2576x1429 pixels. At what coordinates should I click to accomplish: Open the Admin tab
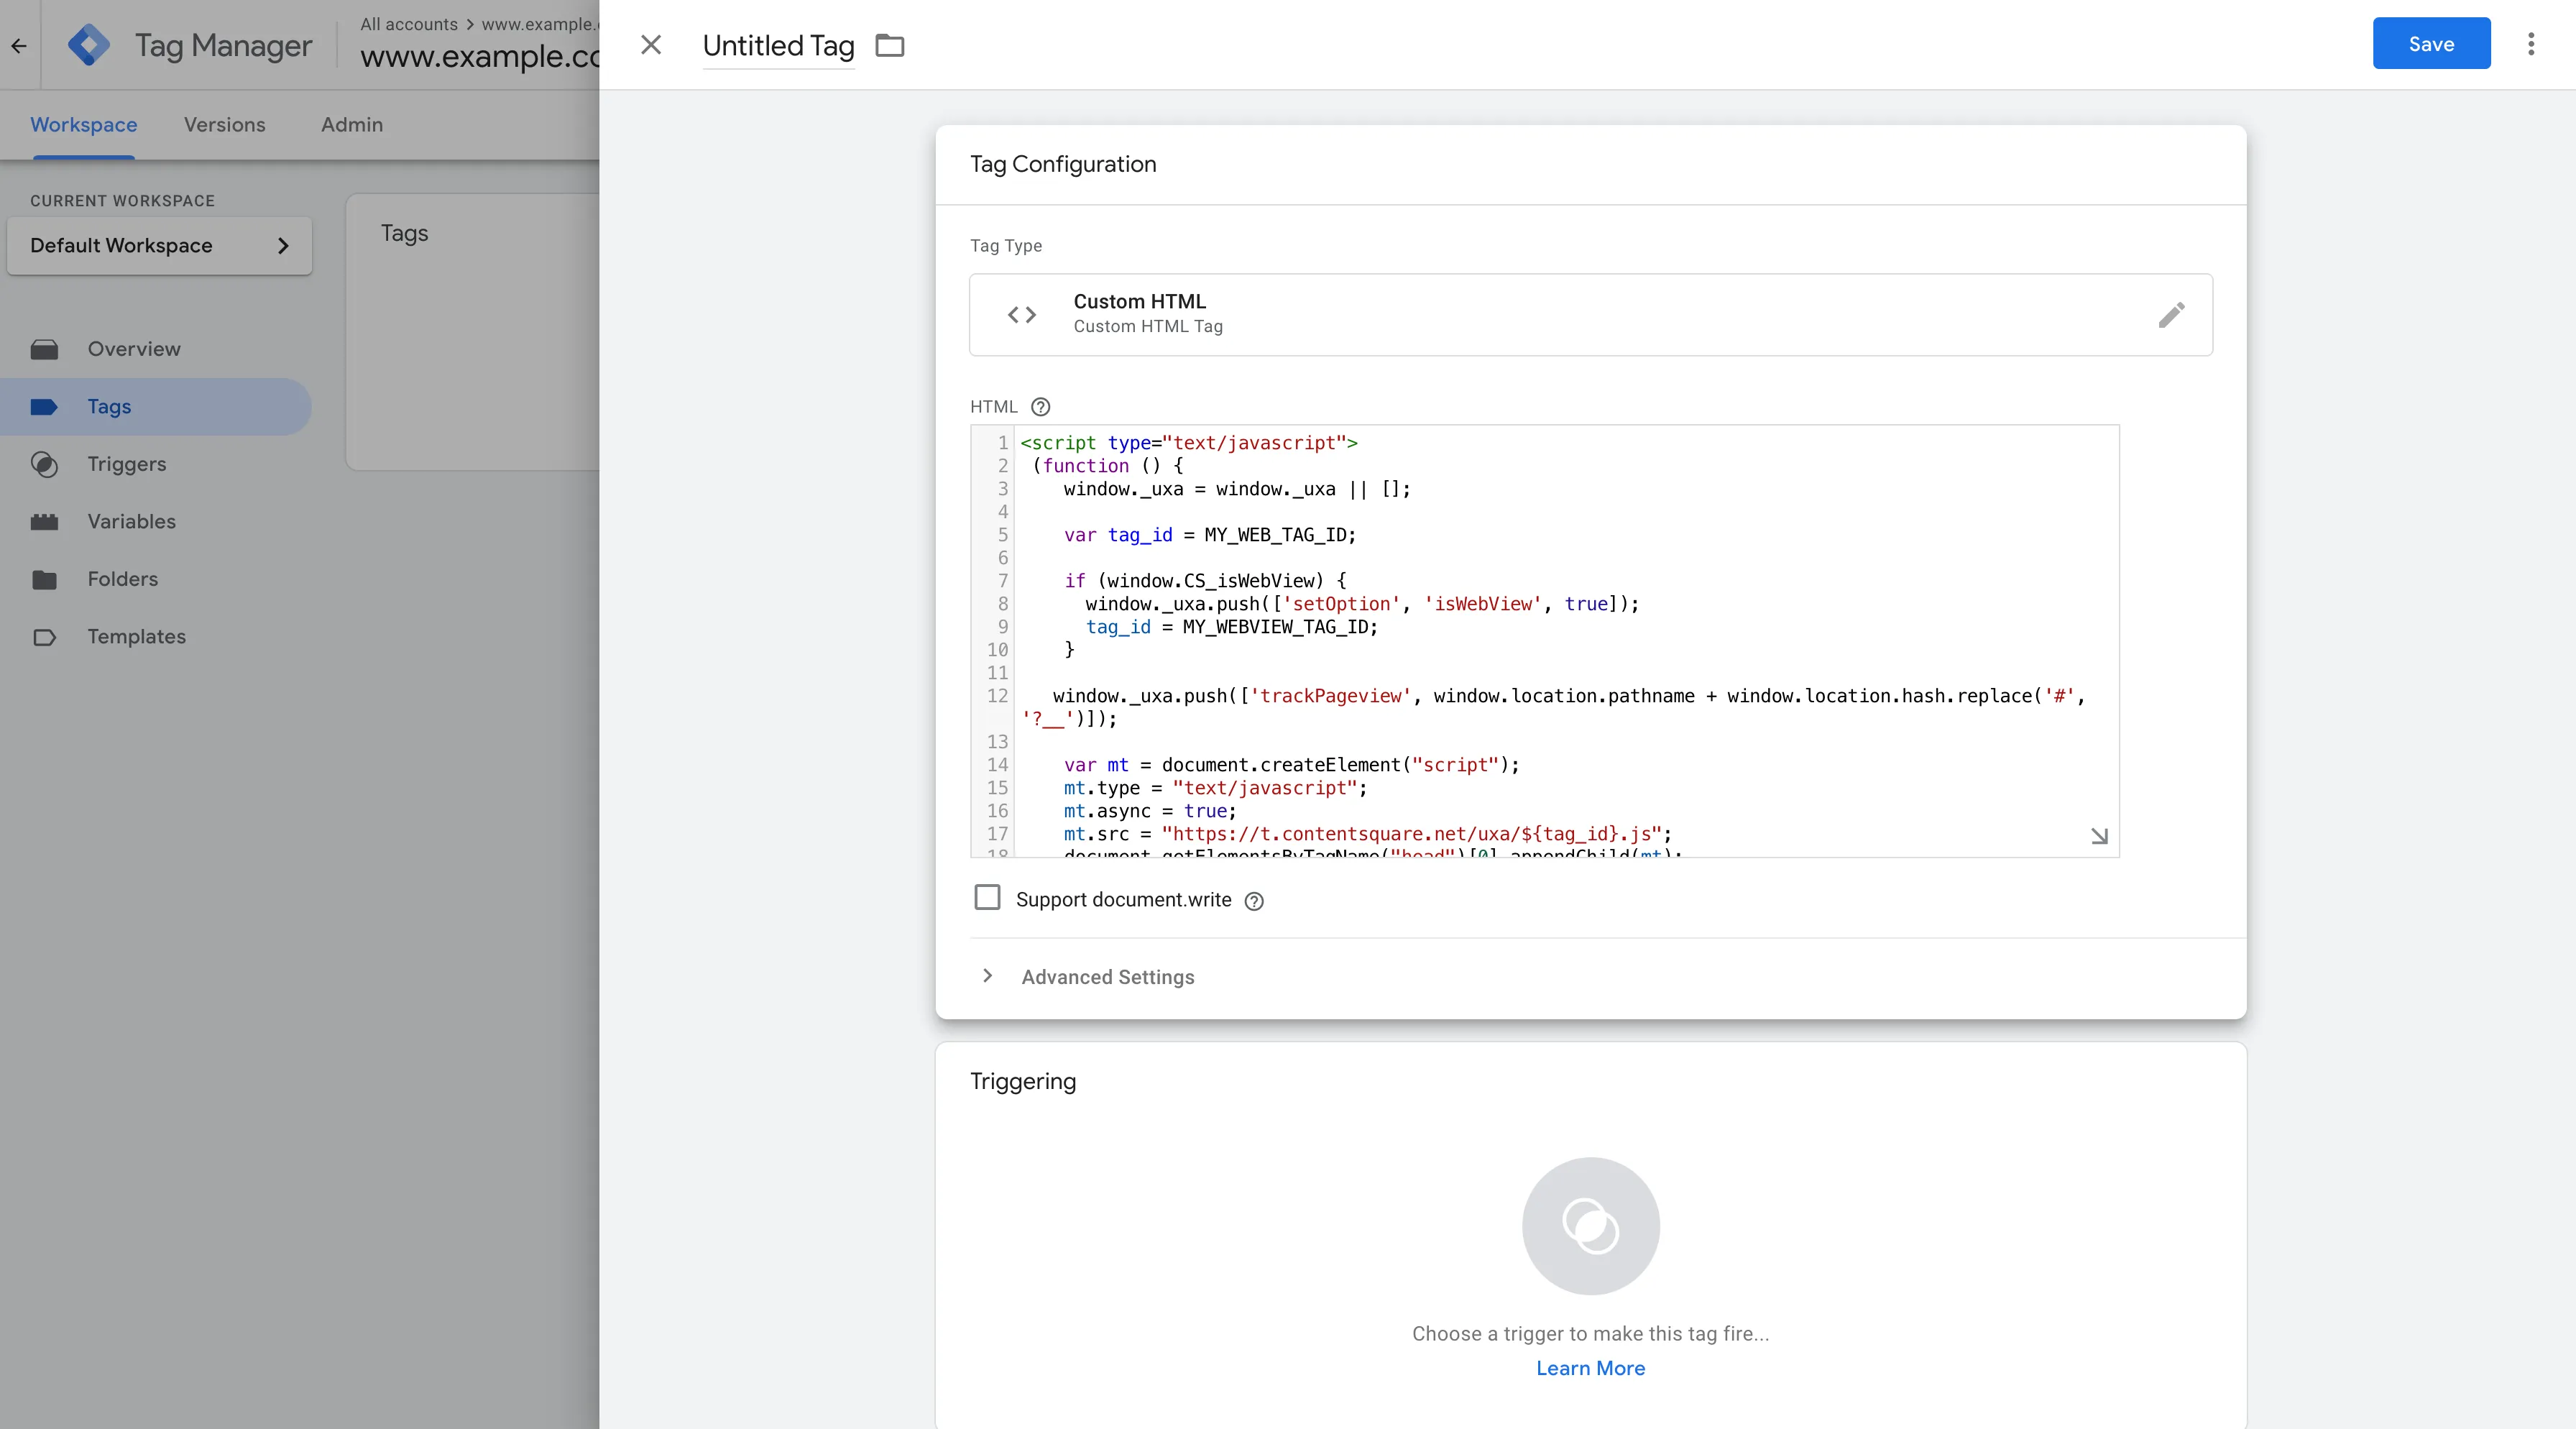(352, 125)
